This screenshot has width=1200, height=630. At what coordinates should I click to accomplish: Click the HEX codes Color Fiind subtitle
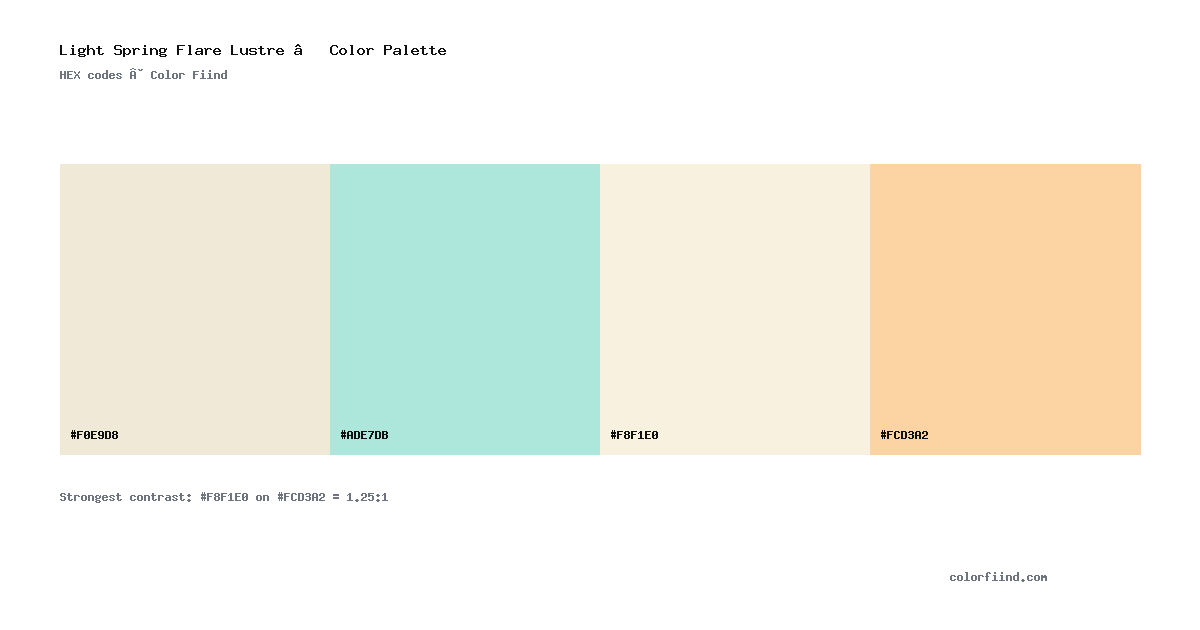click(x=143, y=75)
